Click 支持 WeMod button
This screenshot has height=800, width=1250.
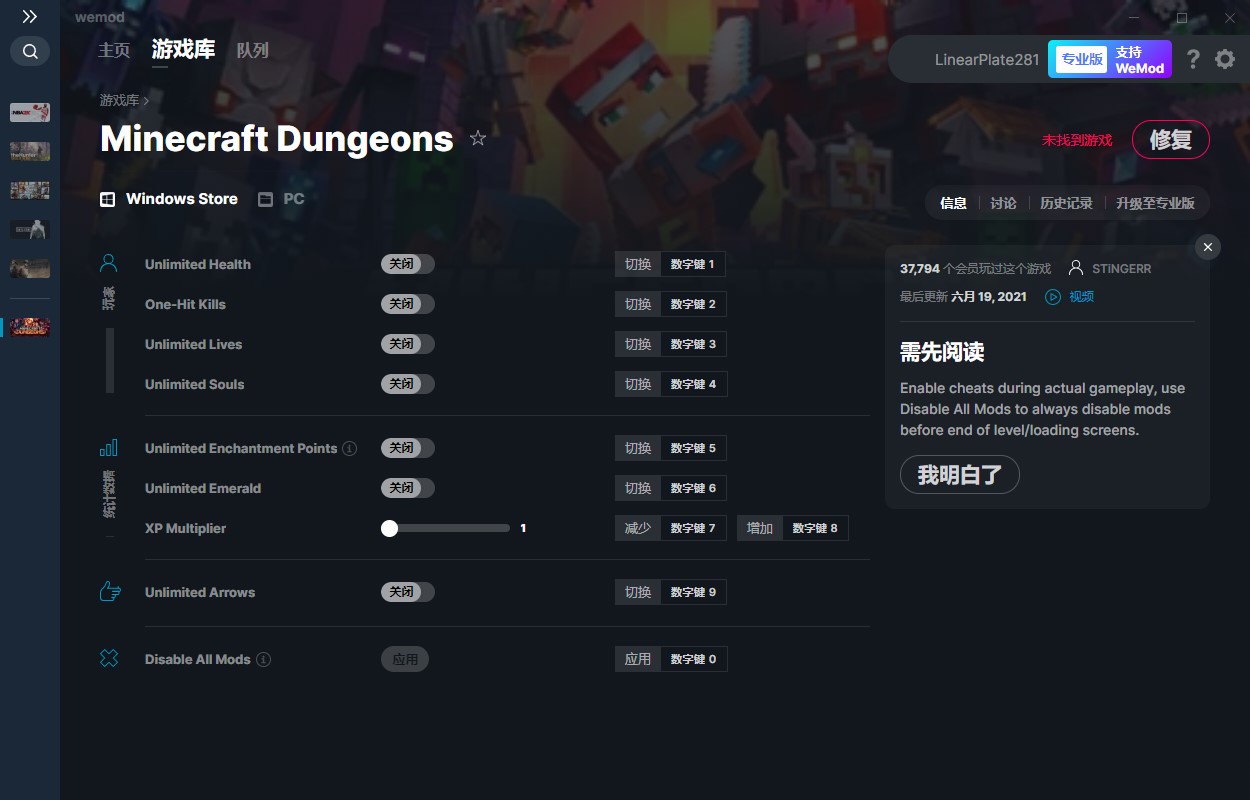(1140, 59)
